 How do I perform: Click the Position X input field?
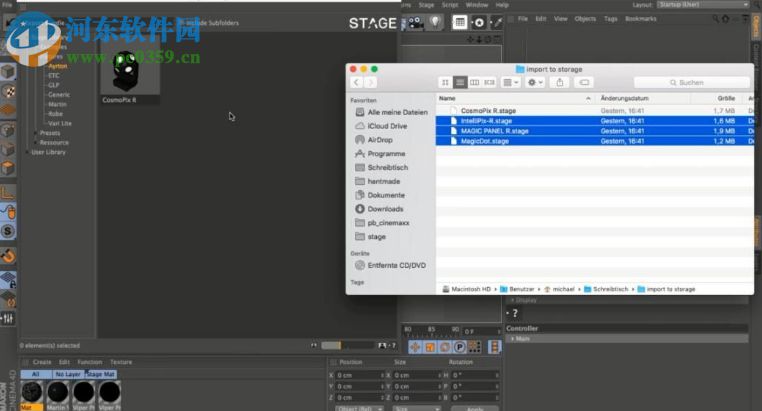(359, 376)
